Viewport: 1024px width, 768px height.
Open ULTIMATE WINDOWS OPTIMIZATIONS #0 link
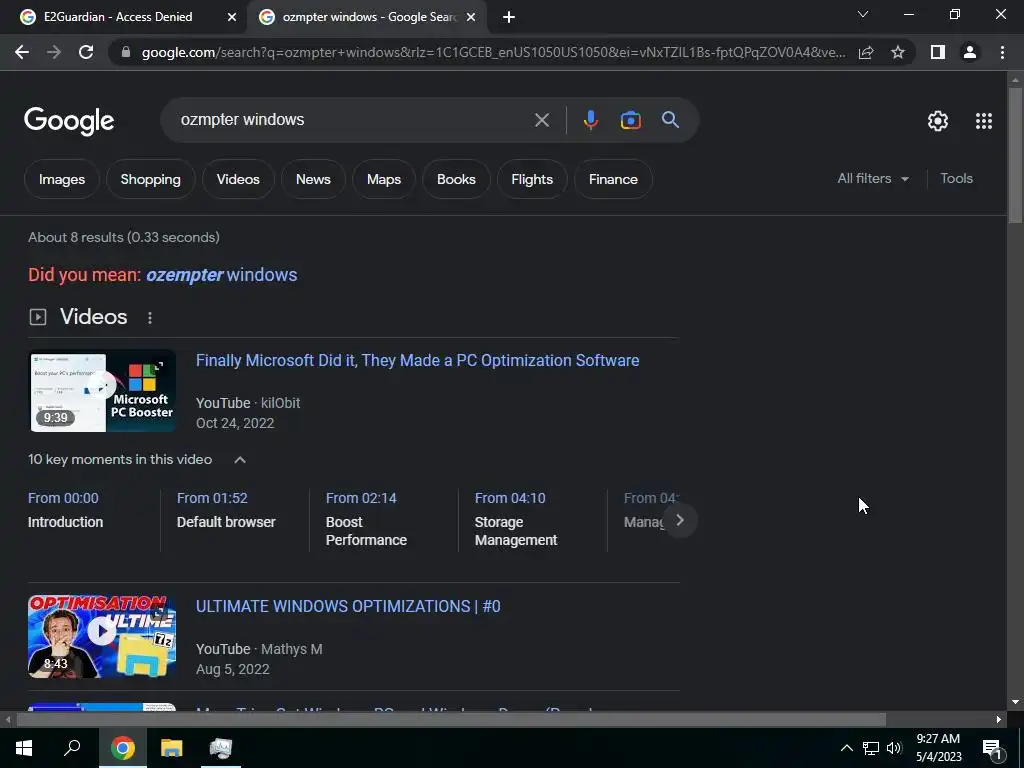(348, 606)
